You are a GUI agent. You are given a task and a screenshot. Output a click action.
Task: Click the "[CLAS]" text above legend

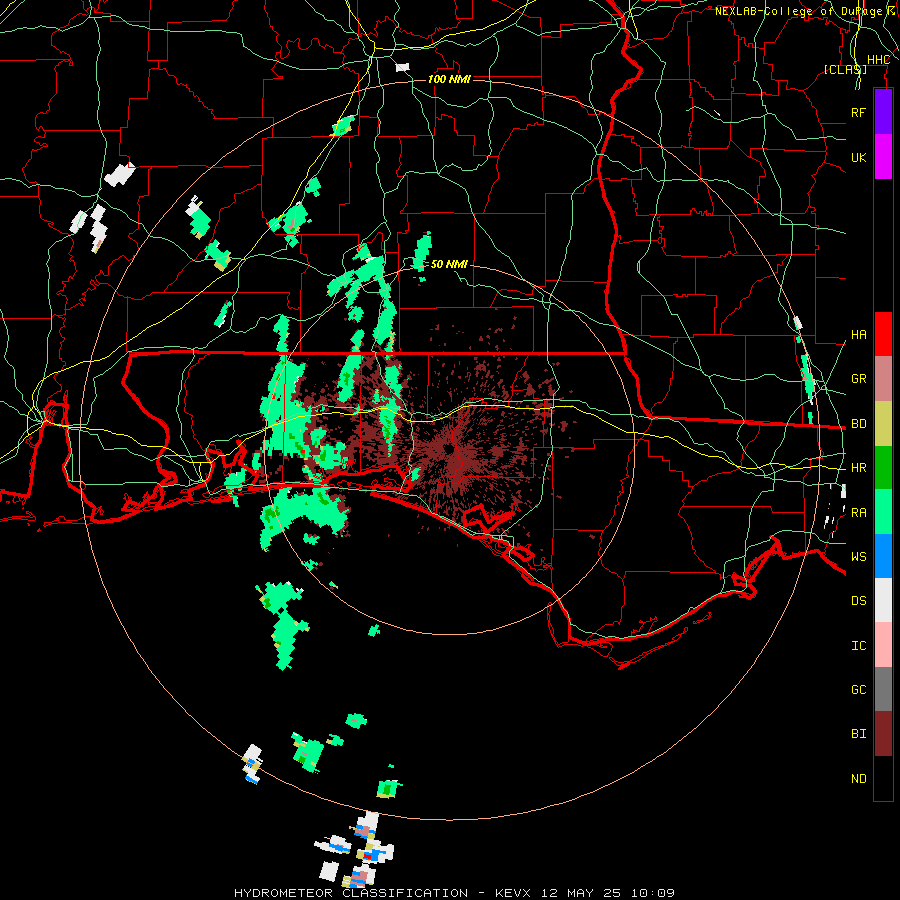point(845,70)
